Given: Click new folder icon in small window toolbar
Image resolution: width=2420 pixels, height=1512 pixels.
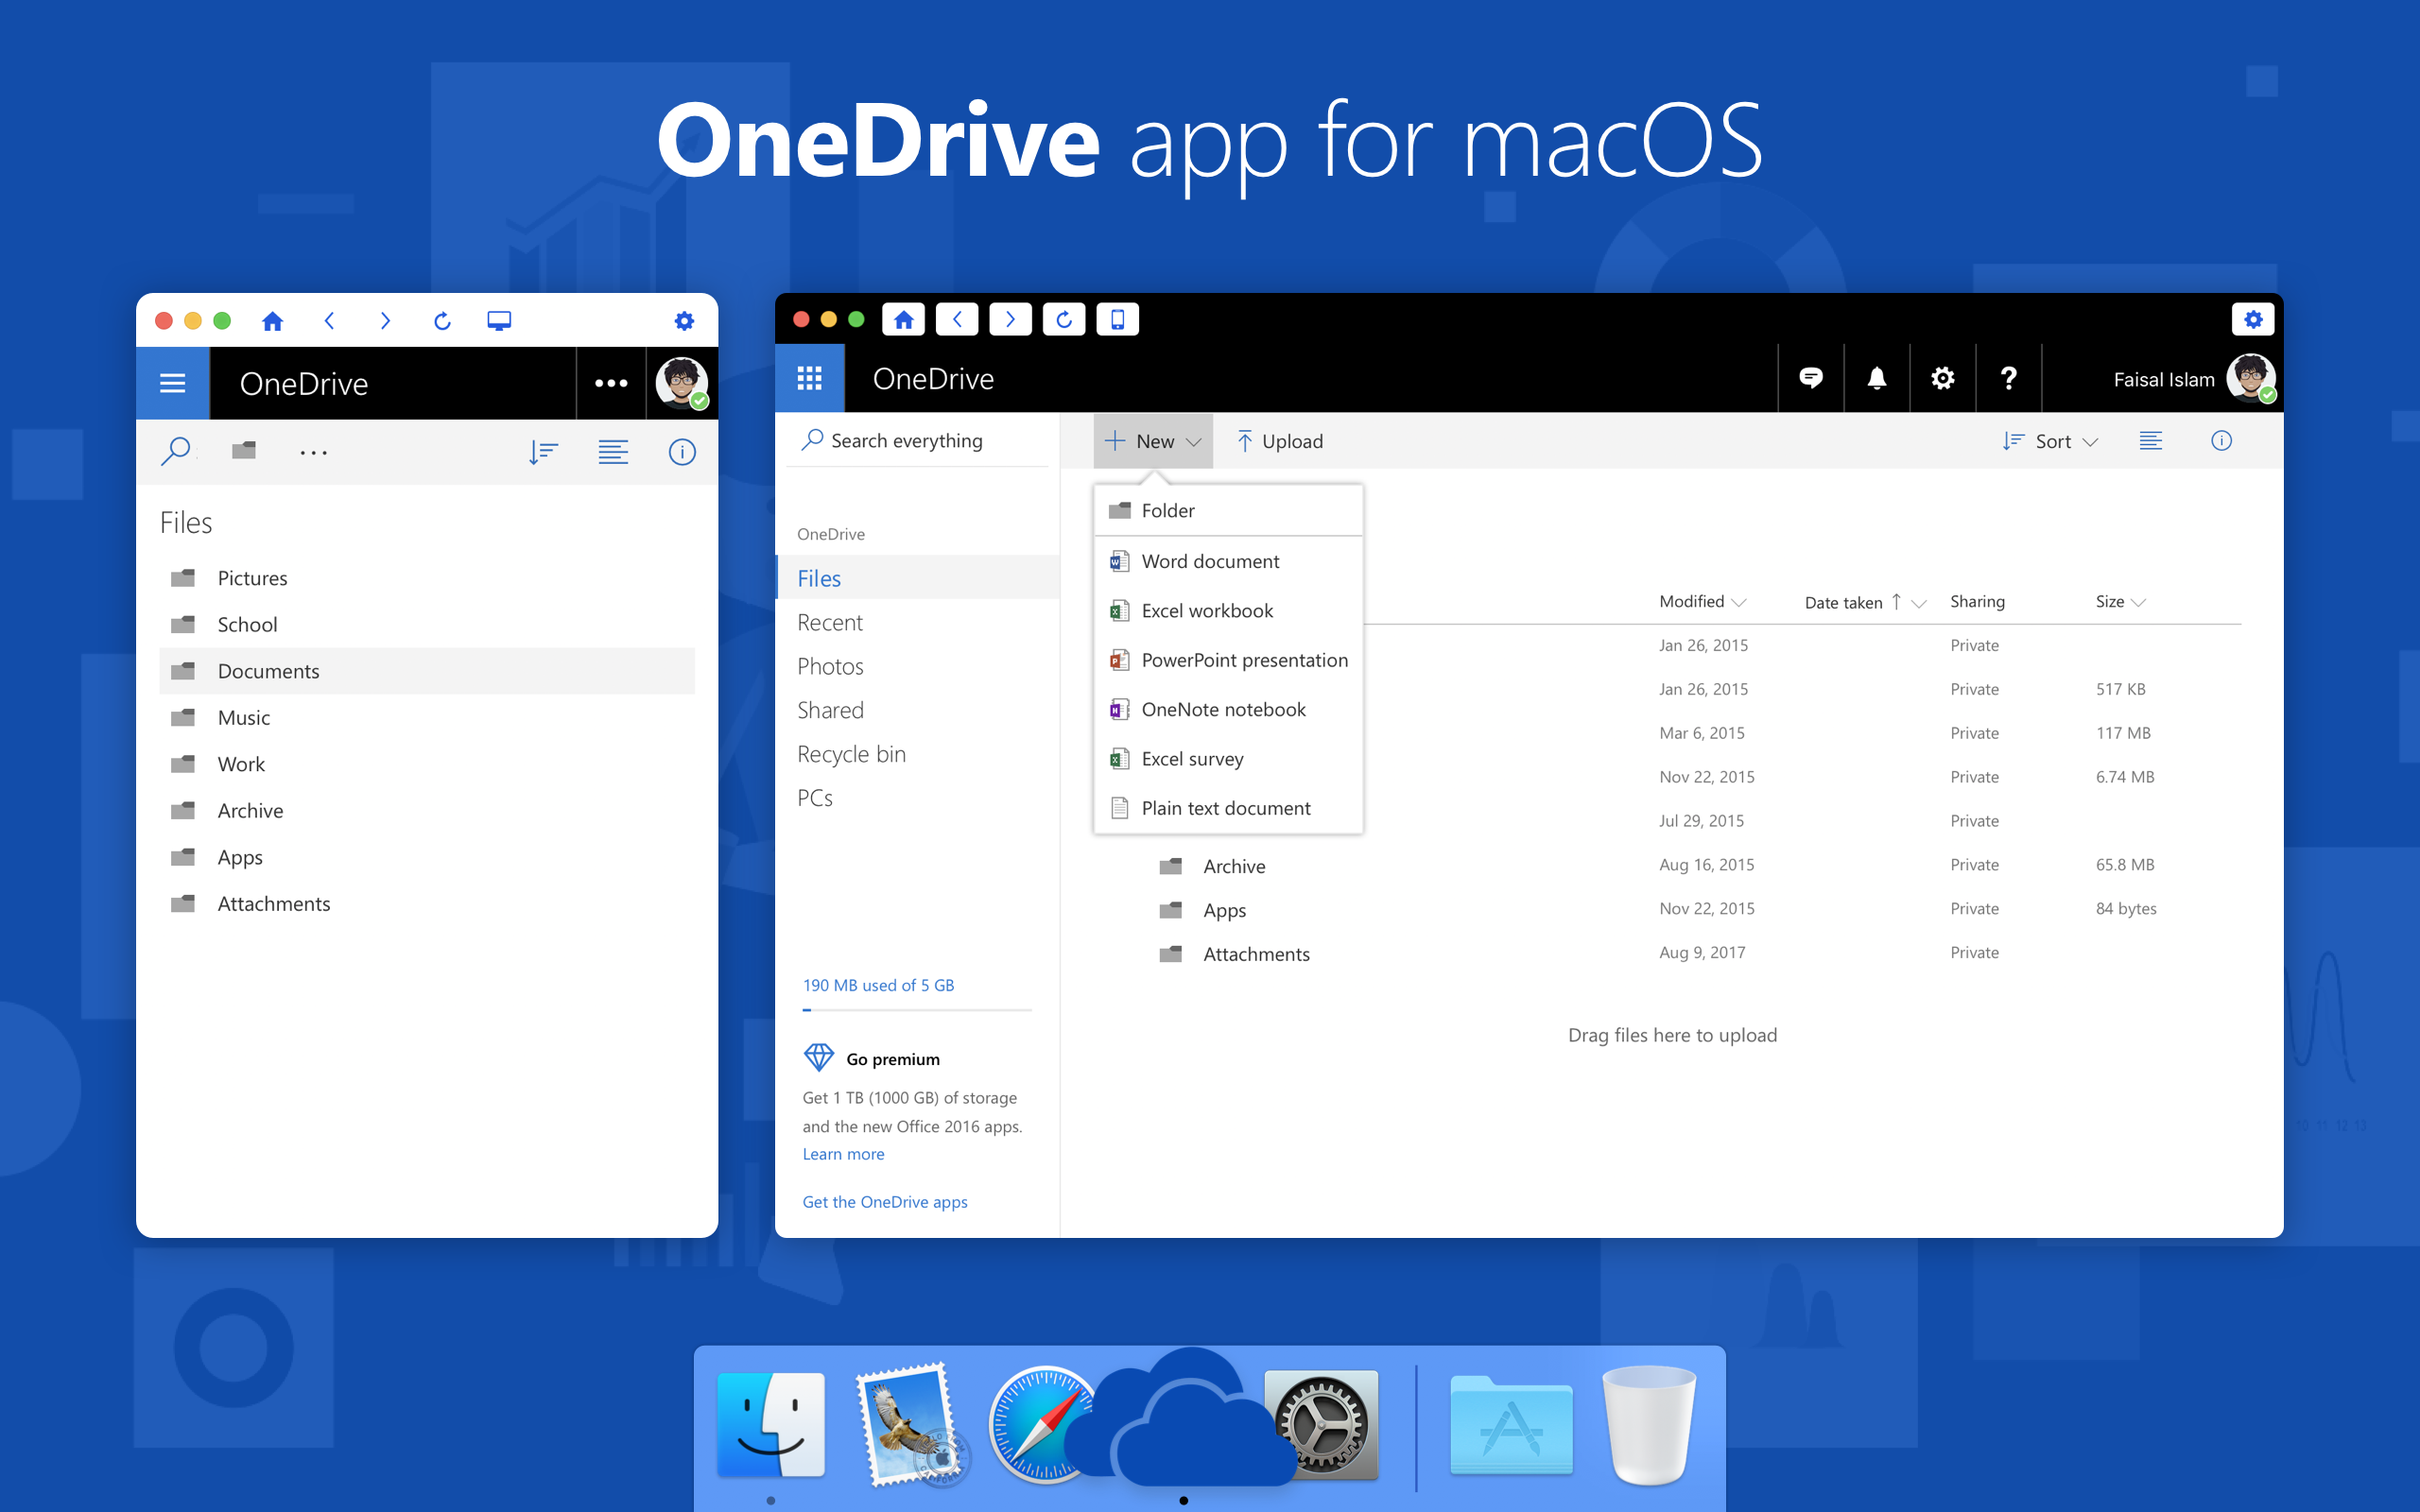Looking at the screenshot, I should click(x=244, y=451).
